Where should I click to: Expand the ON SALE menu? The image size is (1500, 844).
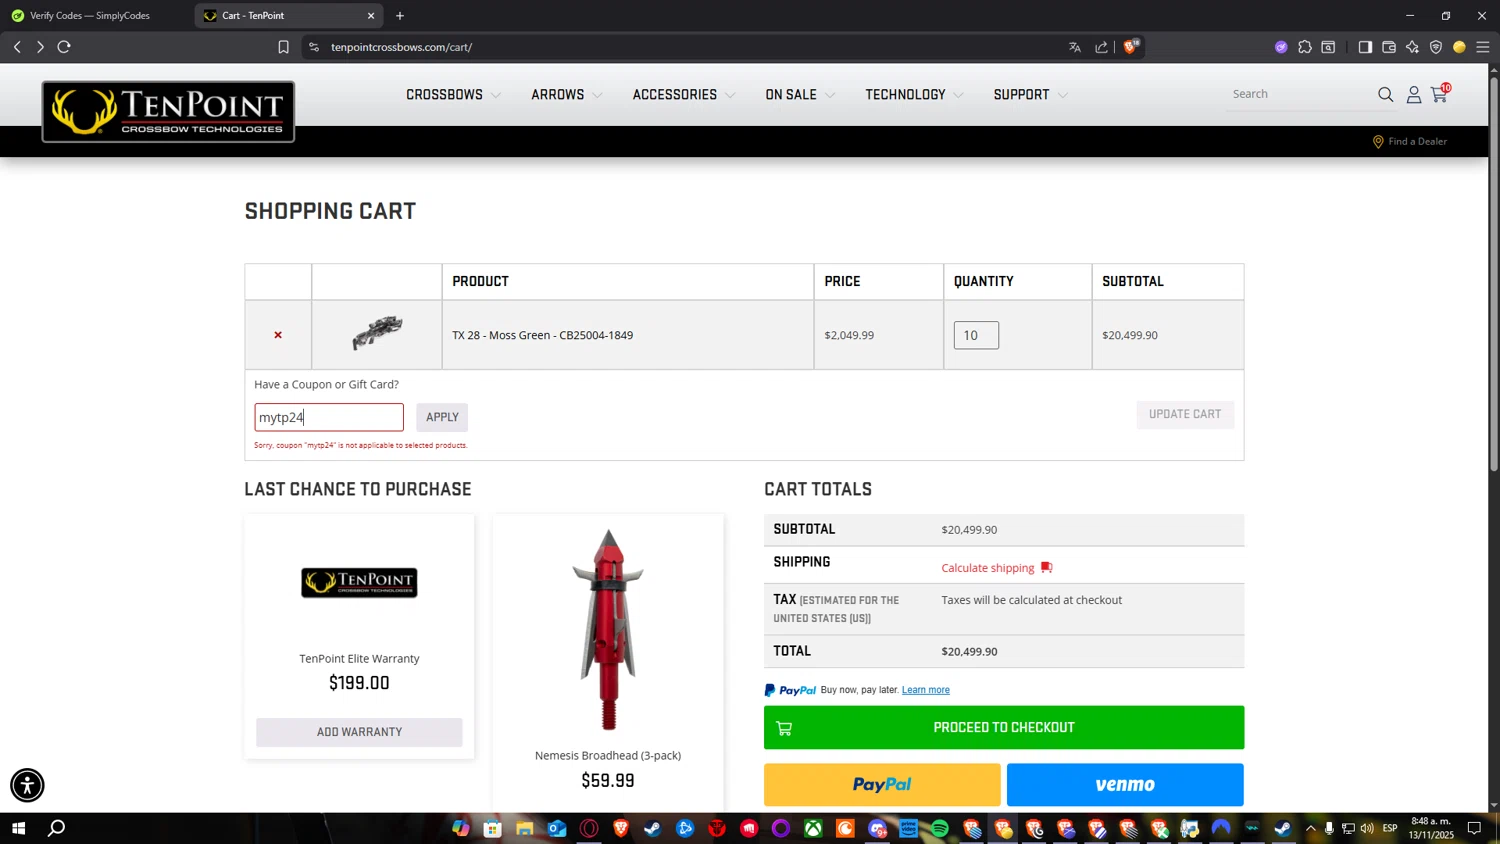(799, 95)
